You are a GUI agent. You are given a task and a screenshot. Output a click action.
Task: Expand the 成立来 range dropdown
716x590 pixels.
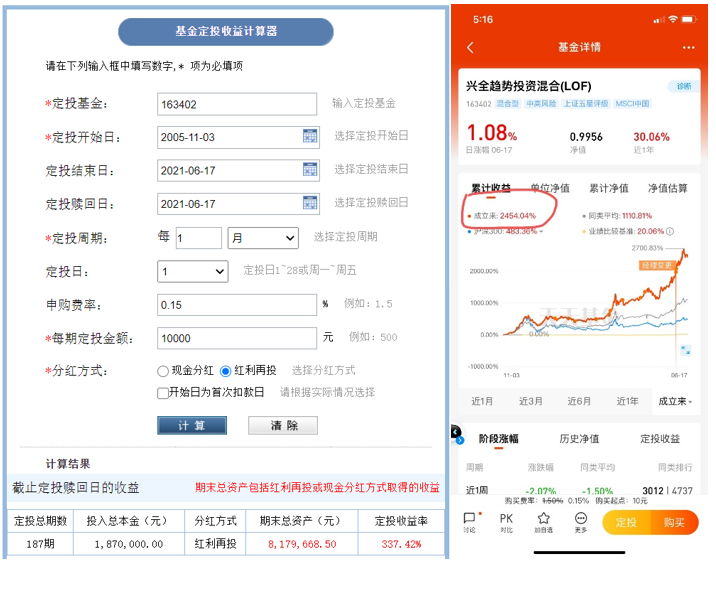click(675, 401)
